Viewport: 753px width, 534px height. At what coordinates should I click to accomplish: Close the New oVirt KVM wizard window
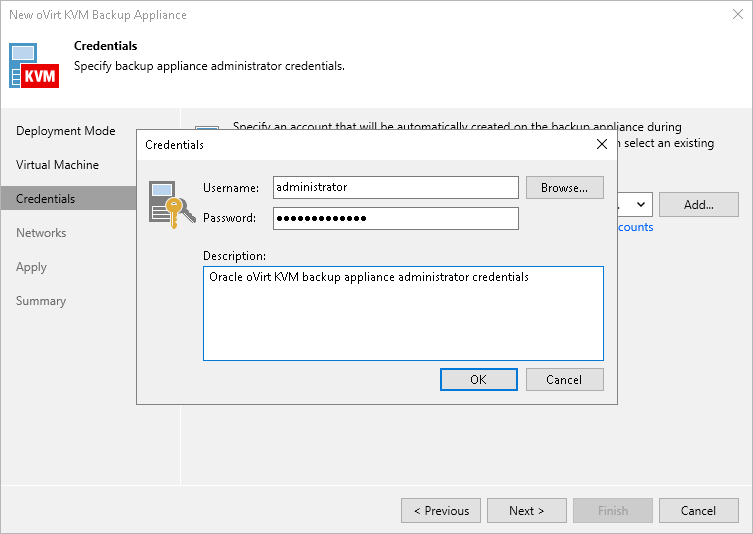point(735,15)
